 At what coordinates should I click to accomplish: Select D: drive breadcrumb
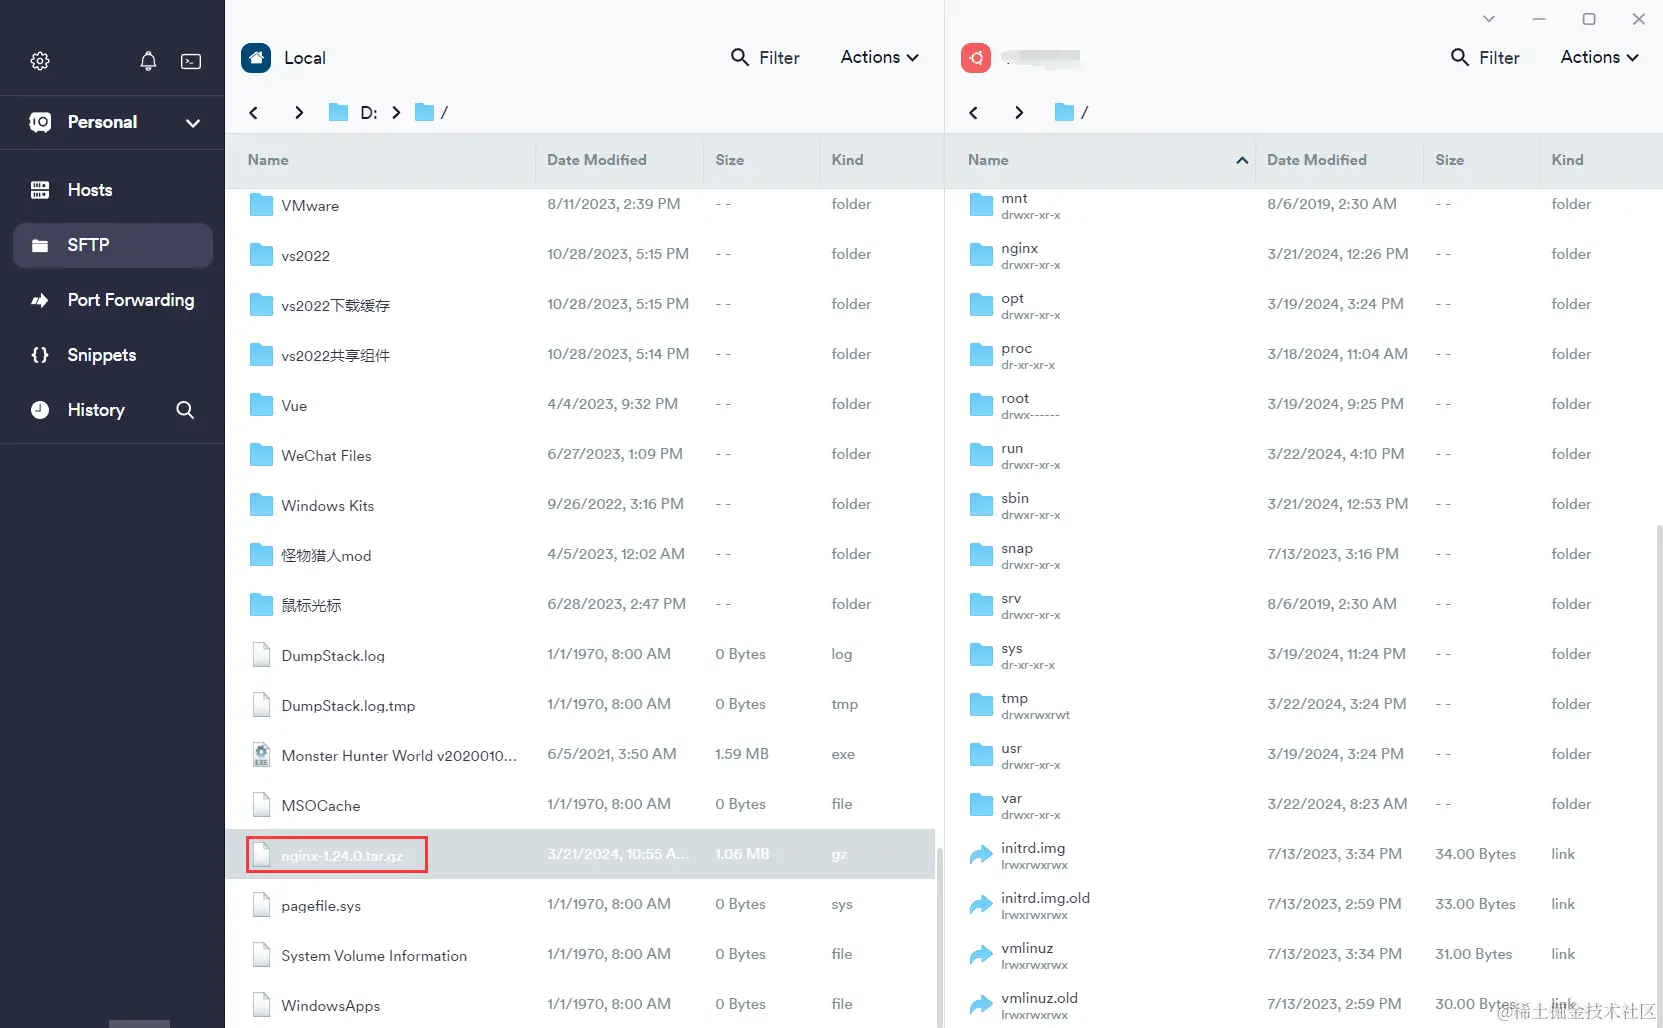coord(354,112)
